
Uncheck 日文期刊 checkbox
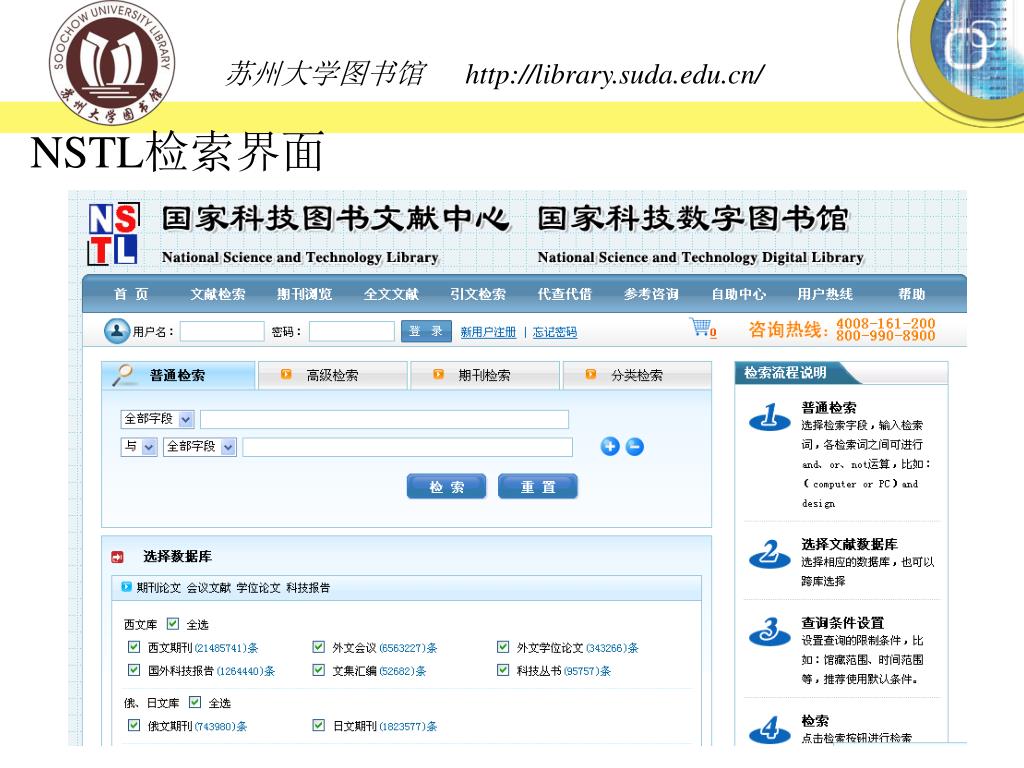click(319, 725)
